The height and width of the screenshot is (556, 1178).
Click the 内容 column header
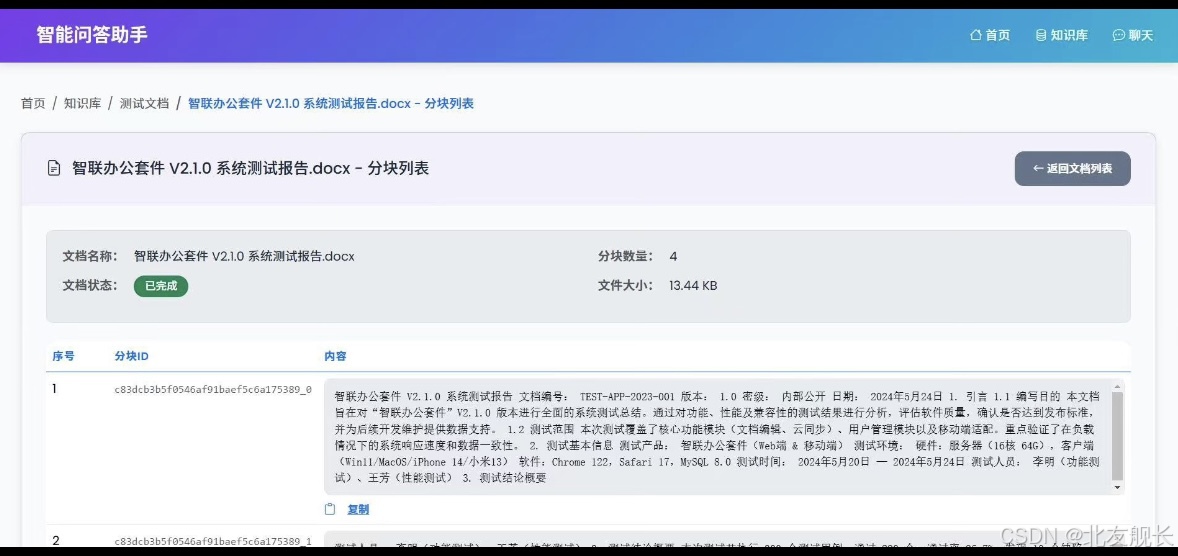tap(335, 356)
